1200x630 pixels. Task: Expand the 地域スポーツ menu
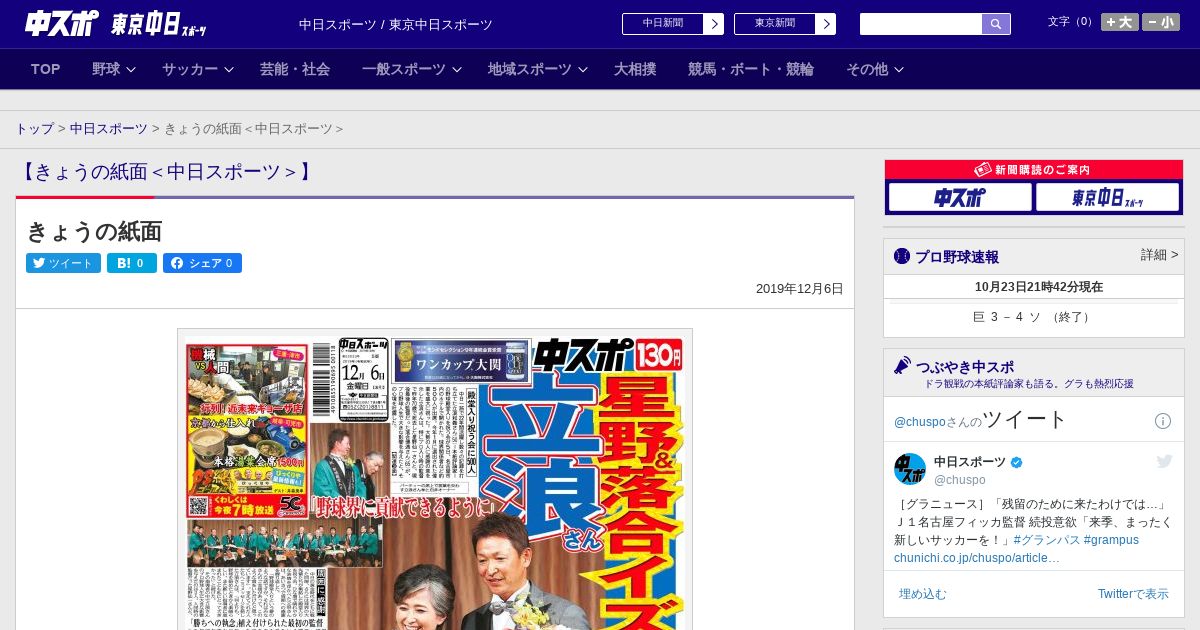[x=537, y=69]
